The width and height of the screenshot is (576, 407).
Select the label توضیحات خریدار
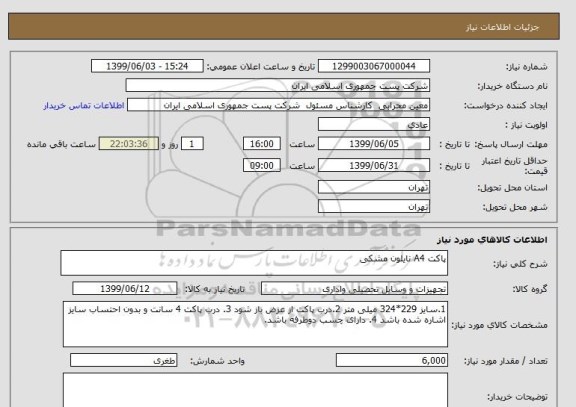point(517,397)
